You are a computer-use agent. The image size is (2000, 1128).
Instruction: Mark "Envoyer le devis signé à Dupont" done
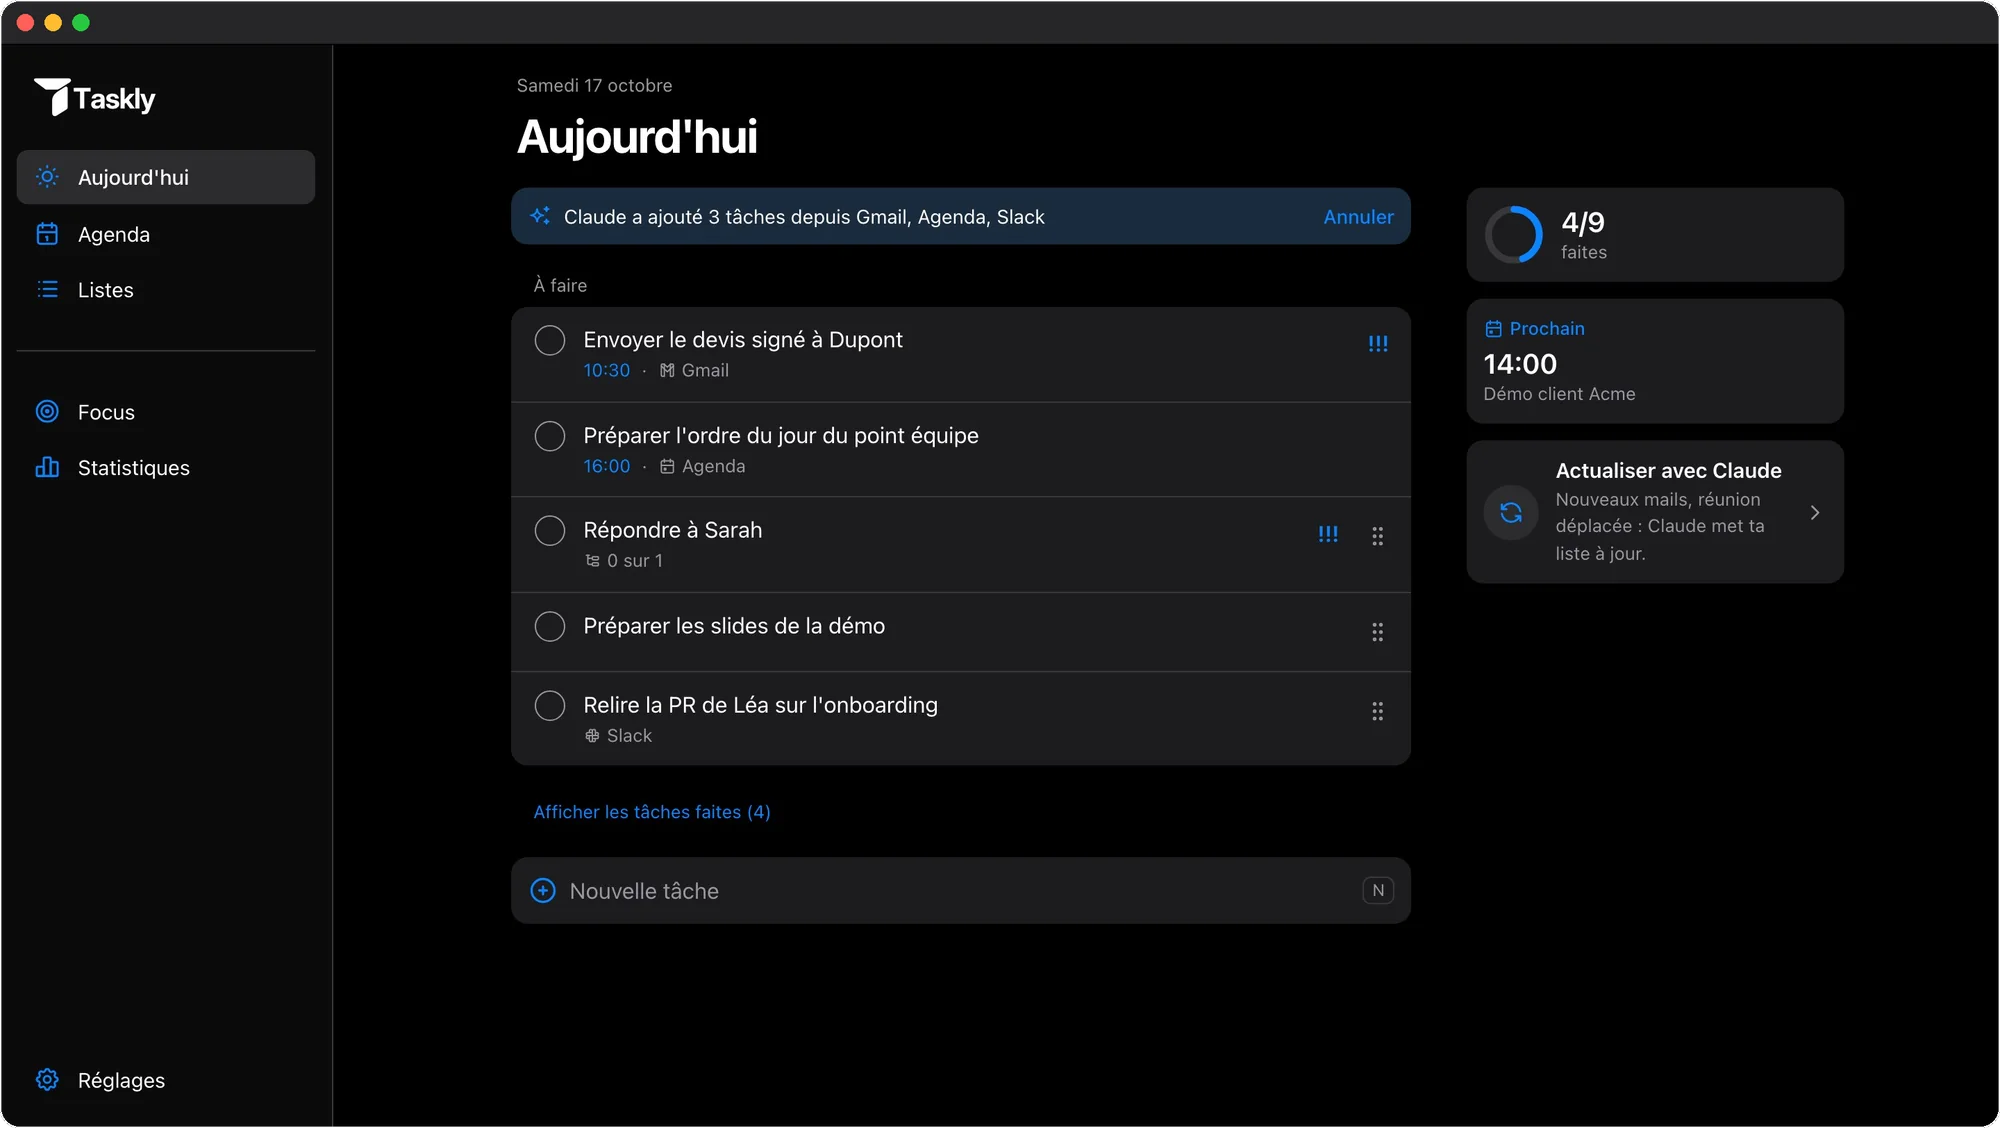[550, 340]
